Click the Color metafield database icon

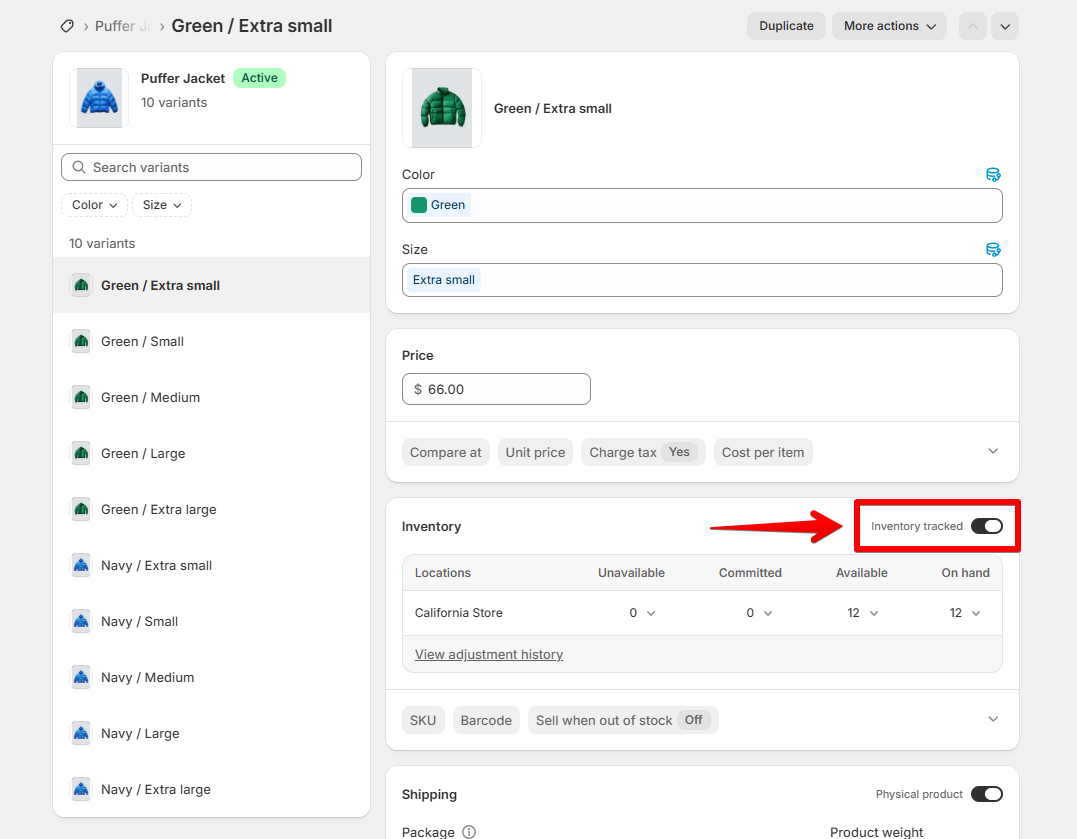click(x=993, y=175)
